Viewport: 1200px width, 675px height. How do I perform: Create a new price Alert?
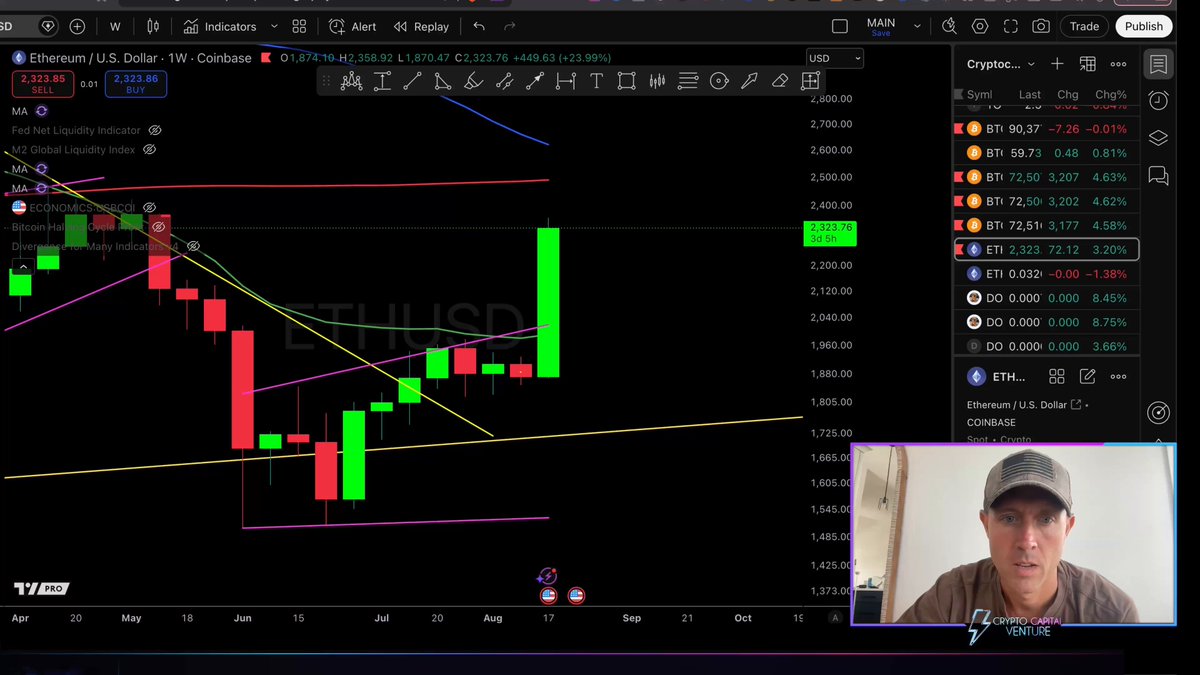click(x=353, y=27)
